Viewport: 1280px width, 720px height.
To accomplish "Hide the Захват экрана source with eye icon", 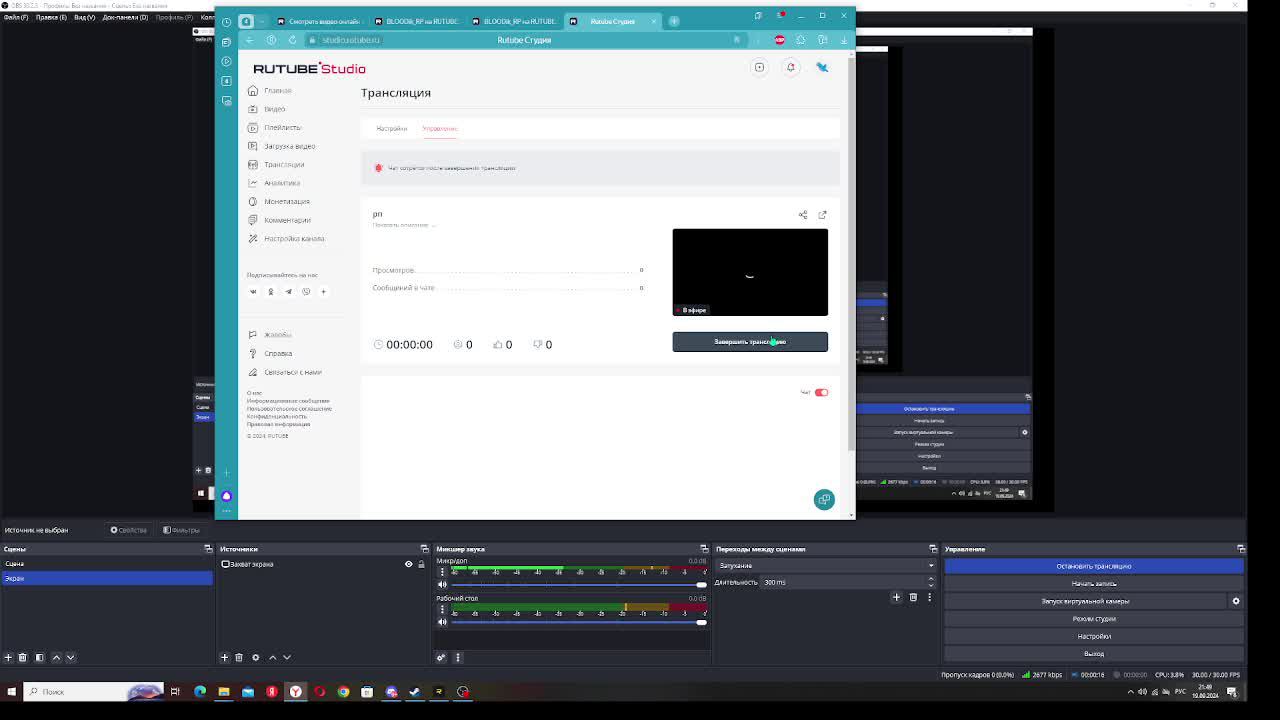I will click(408, 564).
